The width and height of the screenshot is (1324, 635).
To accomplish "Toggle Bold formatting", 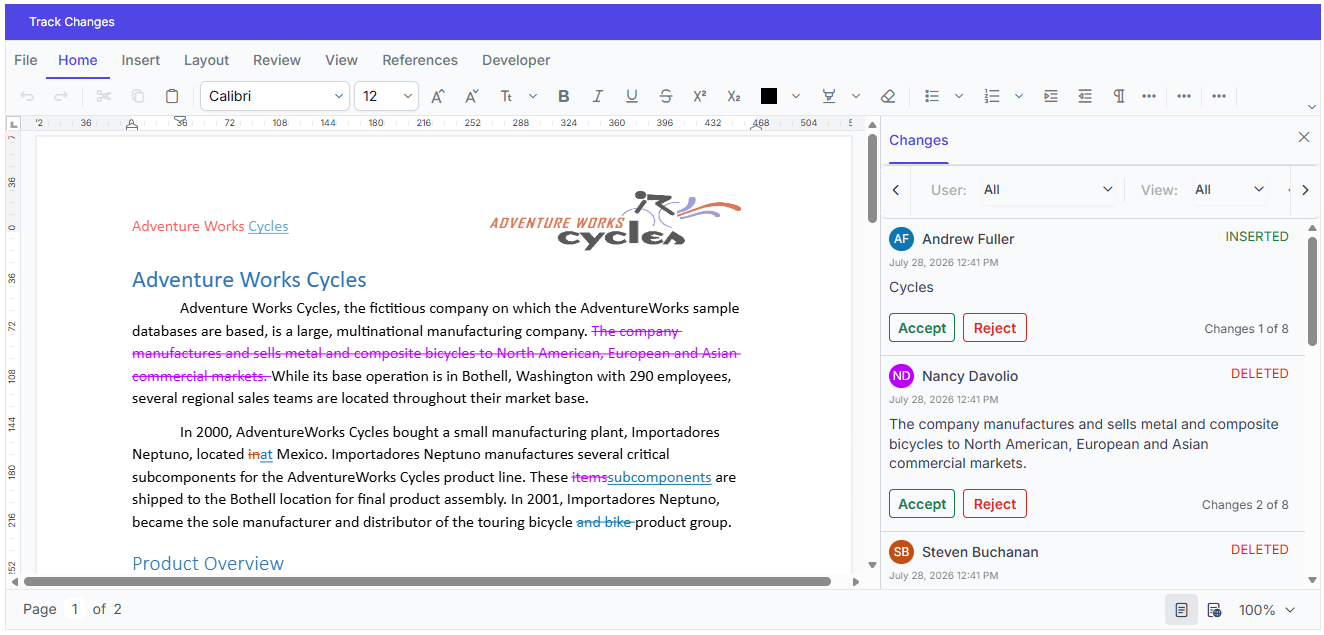I will click(x=564, y=96).
